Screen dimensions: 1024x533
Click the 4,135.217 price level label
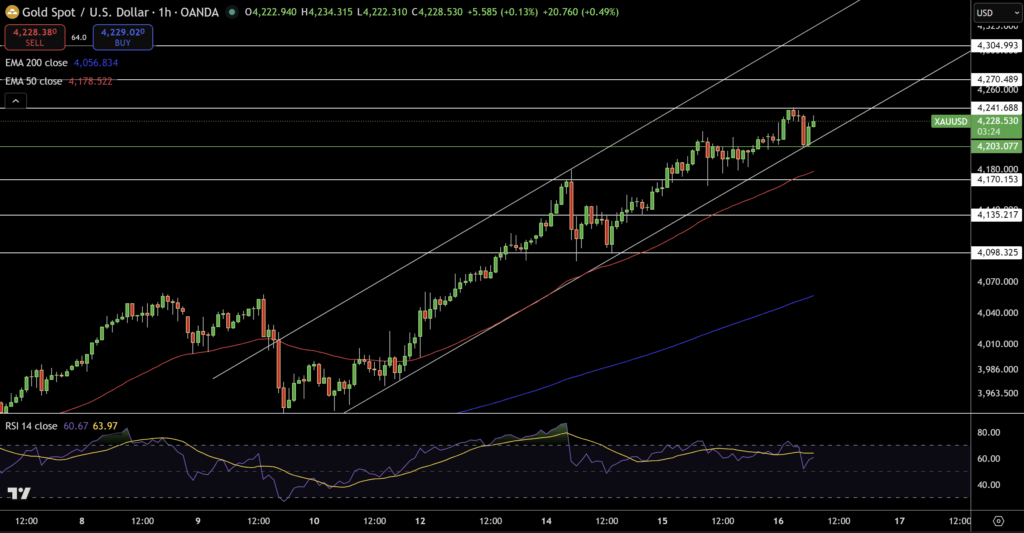[x=996, y=215]
